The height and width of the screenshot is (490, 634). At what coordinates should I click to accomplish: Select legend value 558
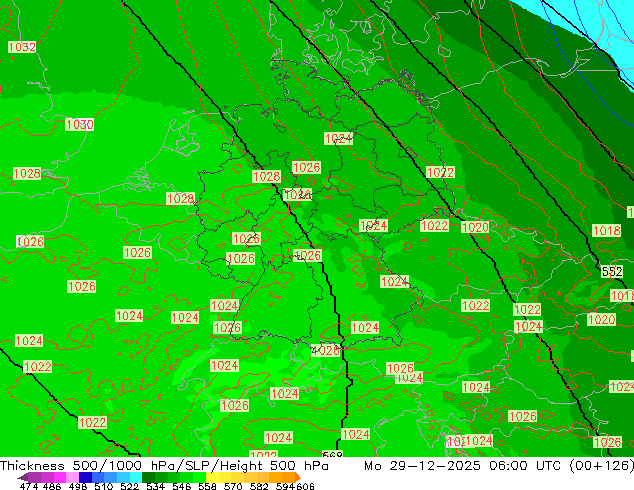(x=207, y=486)
